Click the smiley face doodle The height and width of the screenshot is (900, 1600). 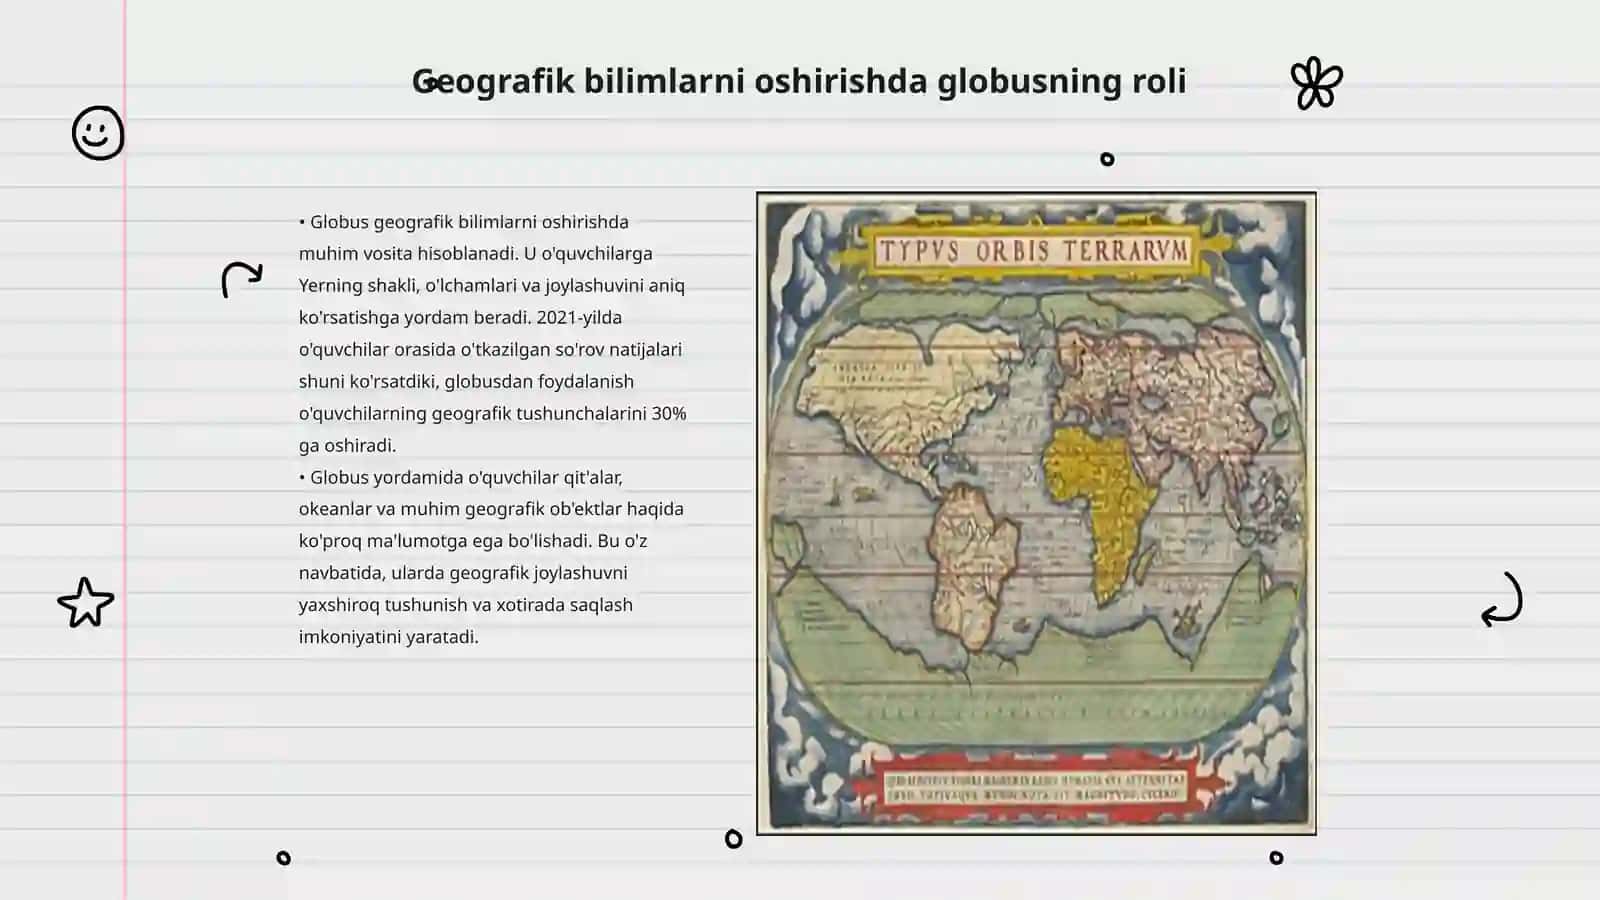pos(98,133)
